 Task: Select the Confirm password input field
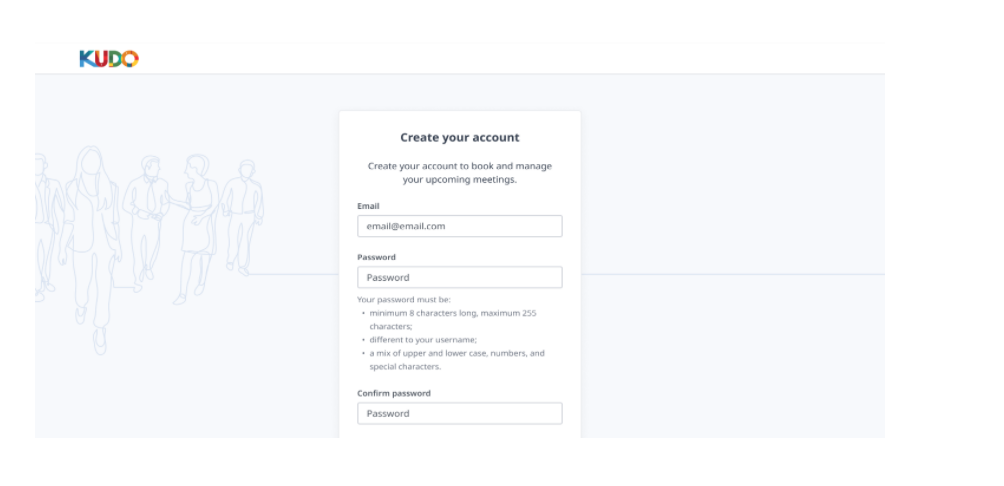[460, 414]
